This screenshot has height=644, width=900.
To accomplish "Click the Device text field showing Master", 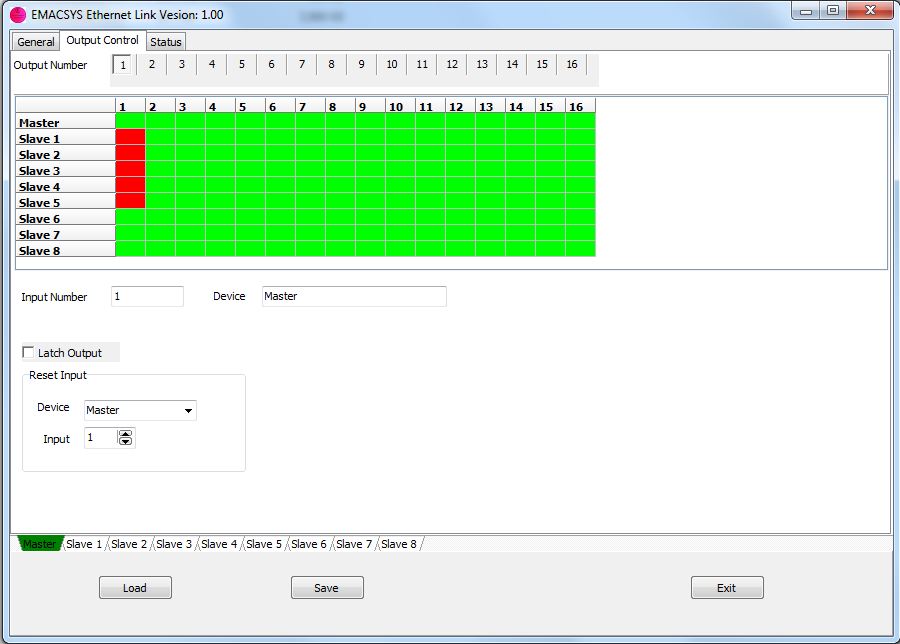I will 354,296.
